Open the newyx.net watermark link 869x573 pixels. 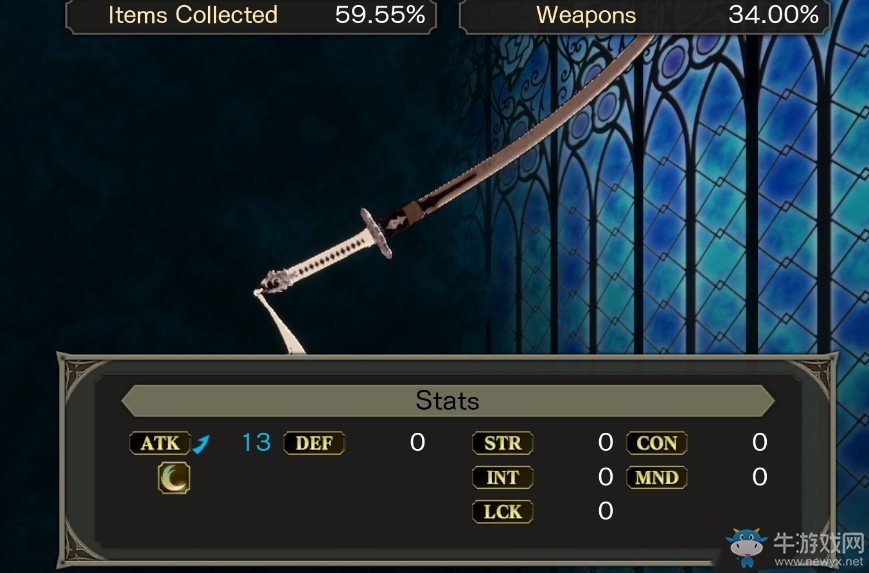pyautogui.click(x=819, y=562)
